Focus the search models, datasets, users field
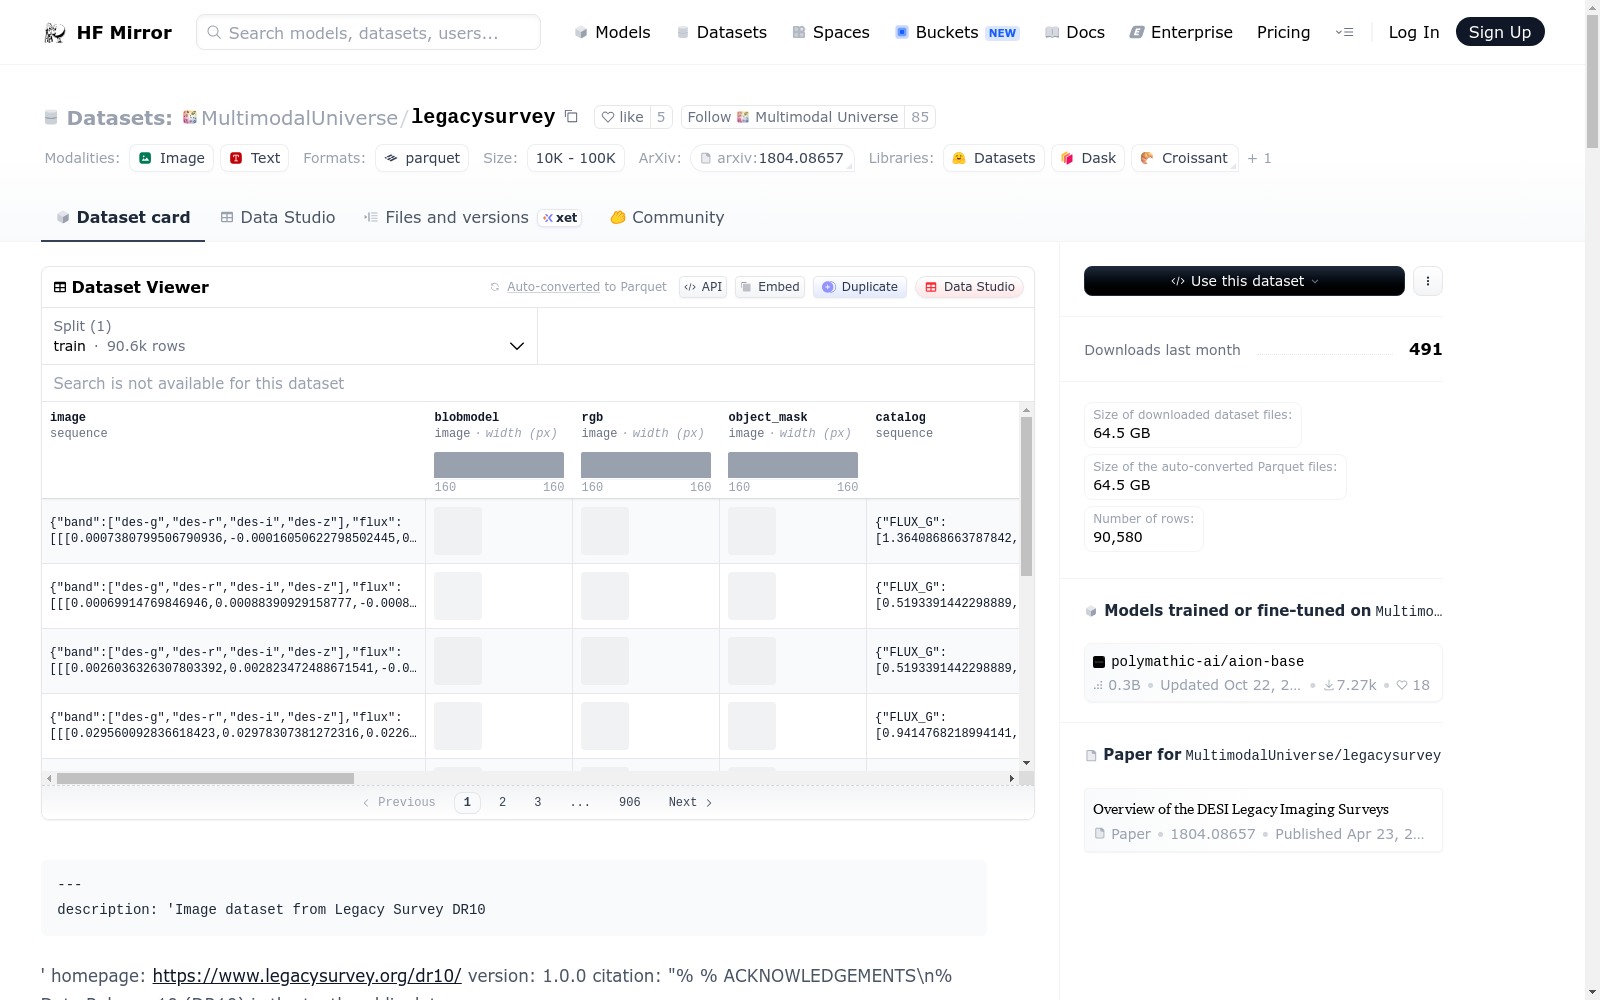This screenshot has height=1000, width=1600. 368,32
